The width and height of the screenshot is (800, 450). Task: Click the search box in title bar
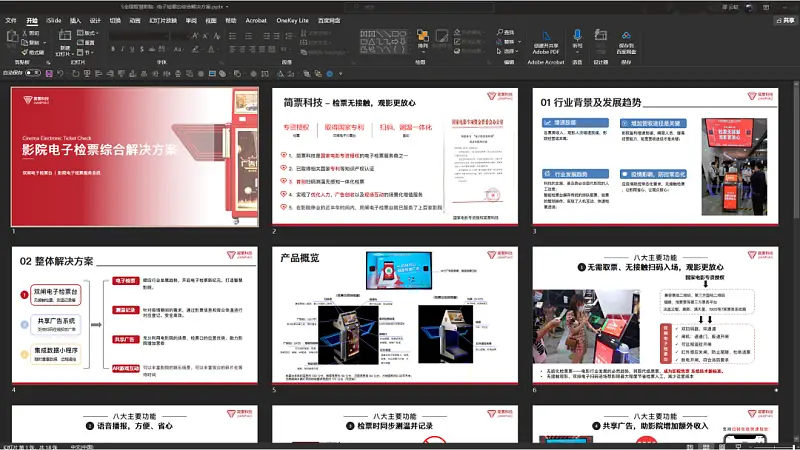click(419, 7)
